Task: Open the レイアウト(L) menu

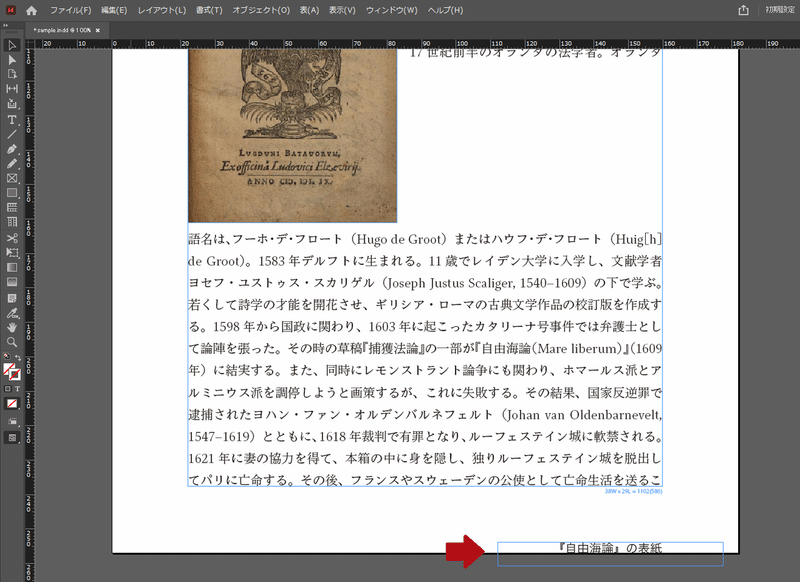Action: click(162, 10)
